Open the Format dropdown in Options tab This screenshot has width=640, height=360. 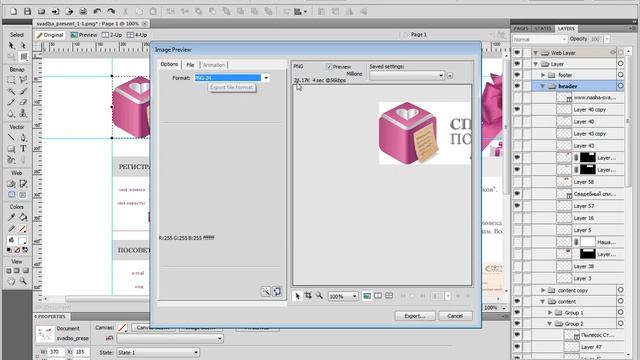[266, 78]
